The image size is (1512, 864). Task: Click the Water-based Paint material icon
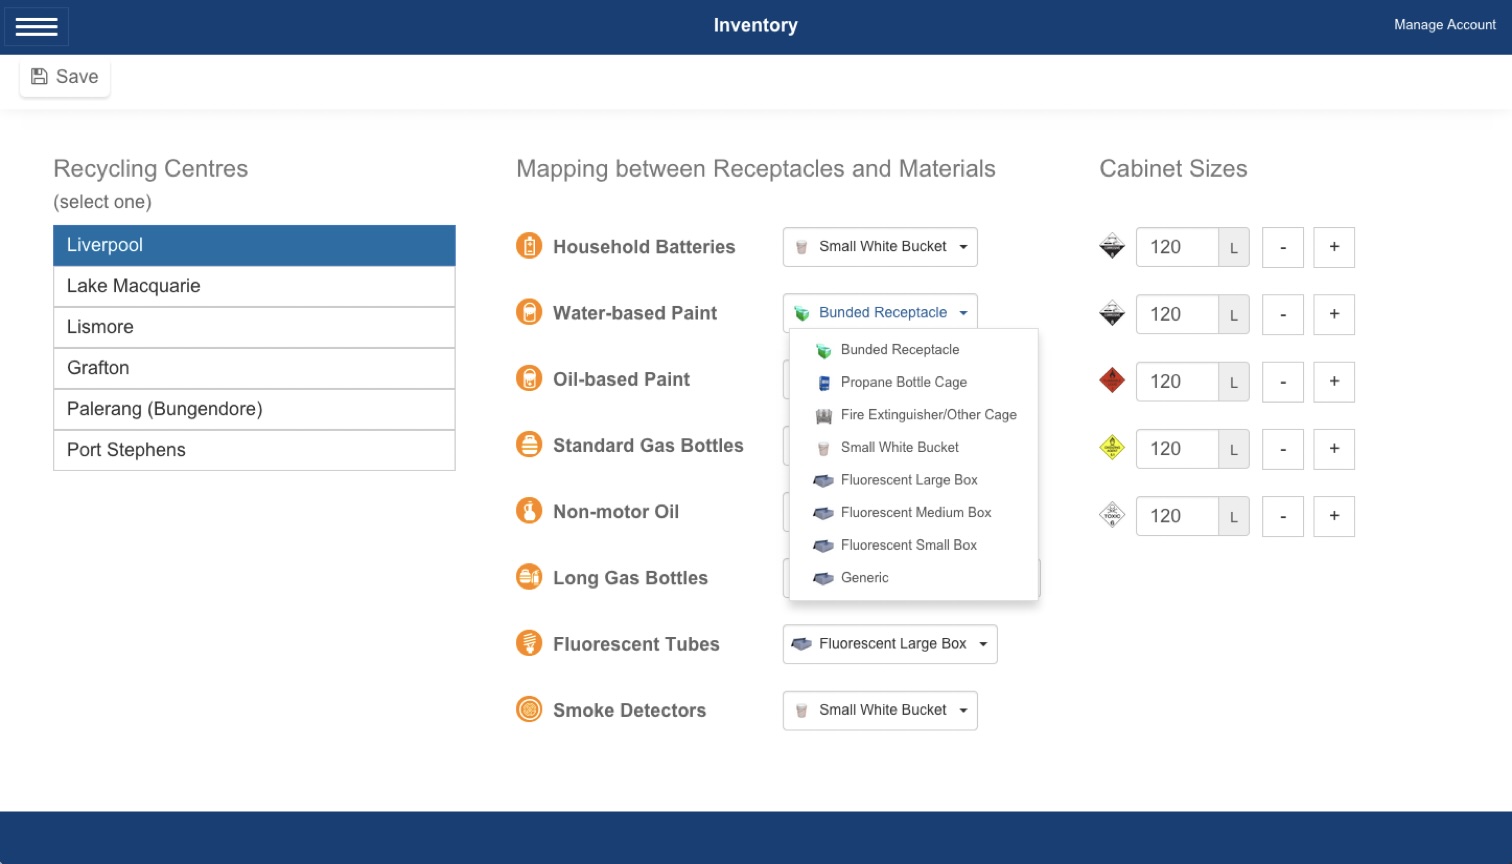529,312
